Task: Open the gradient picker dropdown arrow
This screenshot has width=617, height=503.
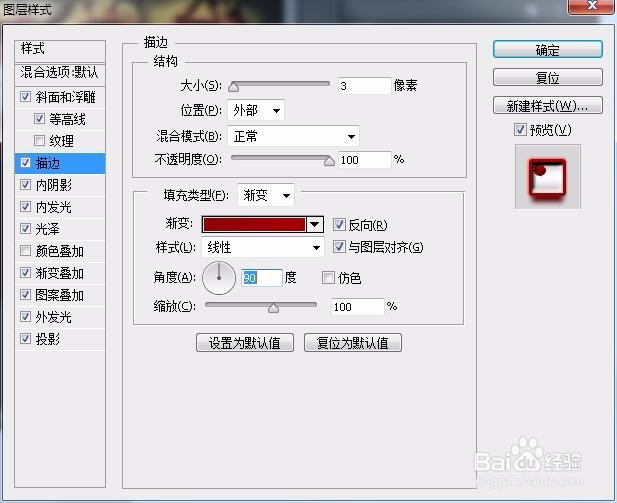Action: point(315,225)
